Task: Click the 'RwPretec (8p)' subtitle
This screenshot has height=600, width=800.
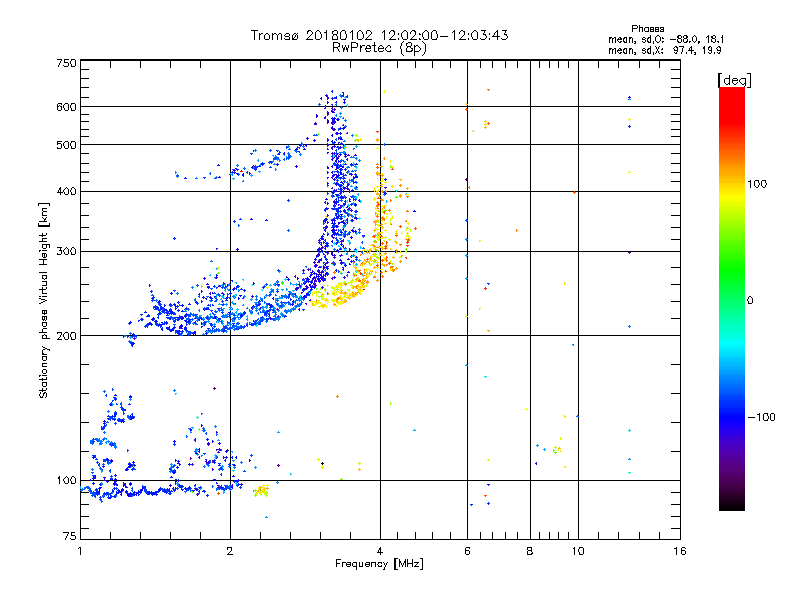Action: (379, 48)
